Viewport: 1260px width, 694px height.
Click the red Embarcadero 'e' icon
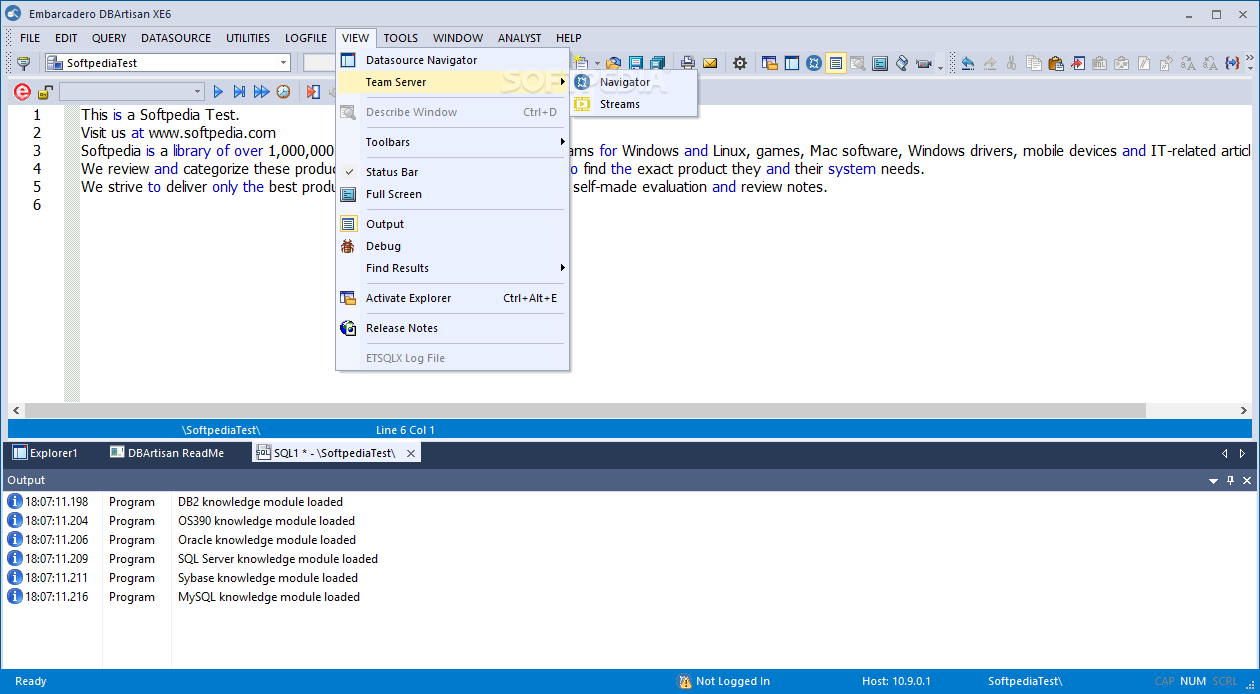tap(22, 92)
